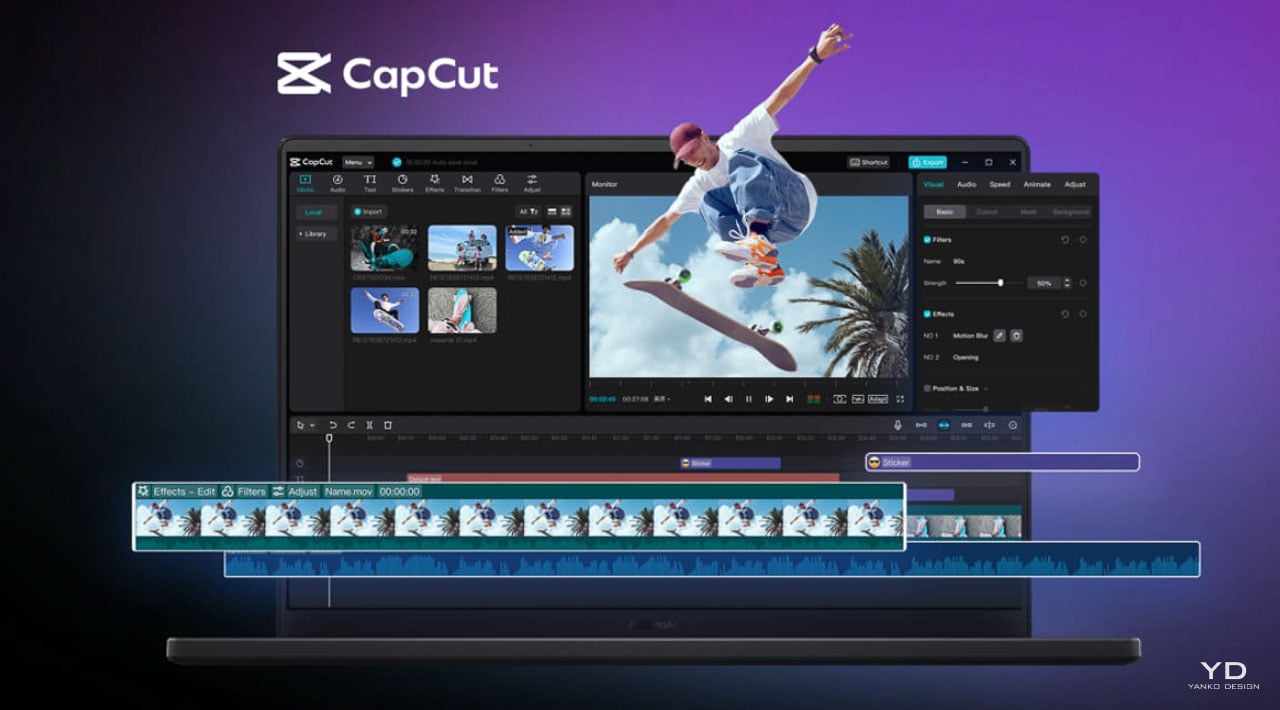The width and height of the screenshot is (1280, 710).
Task: Open the Stickers panel icon
Action: tap(402, 183)
